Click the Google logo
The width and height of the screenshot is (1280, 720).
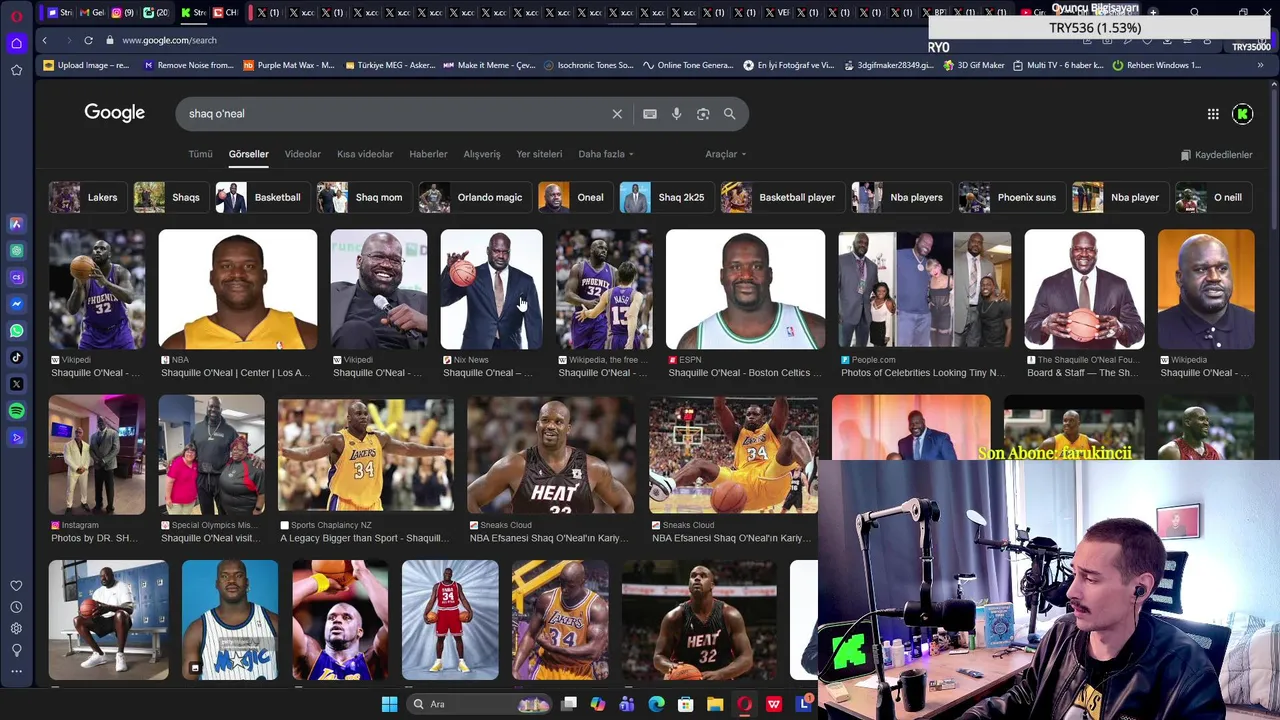(x=114, y=113)
